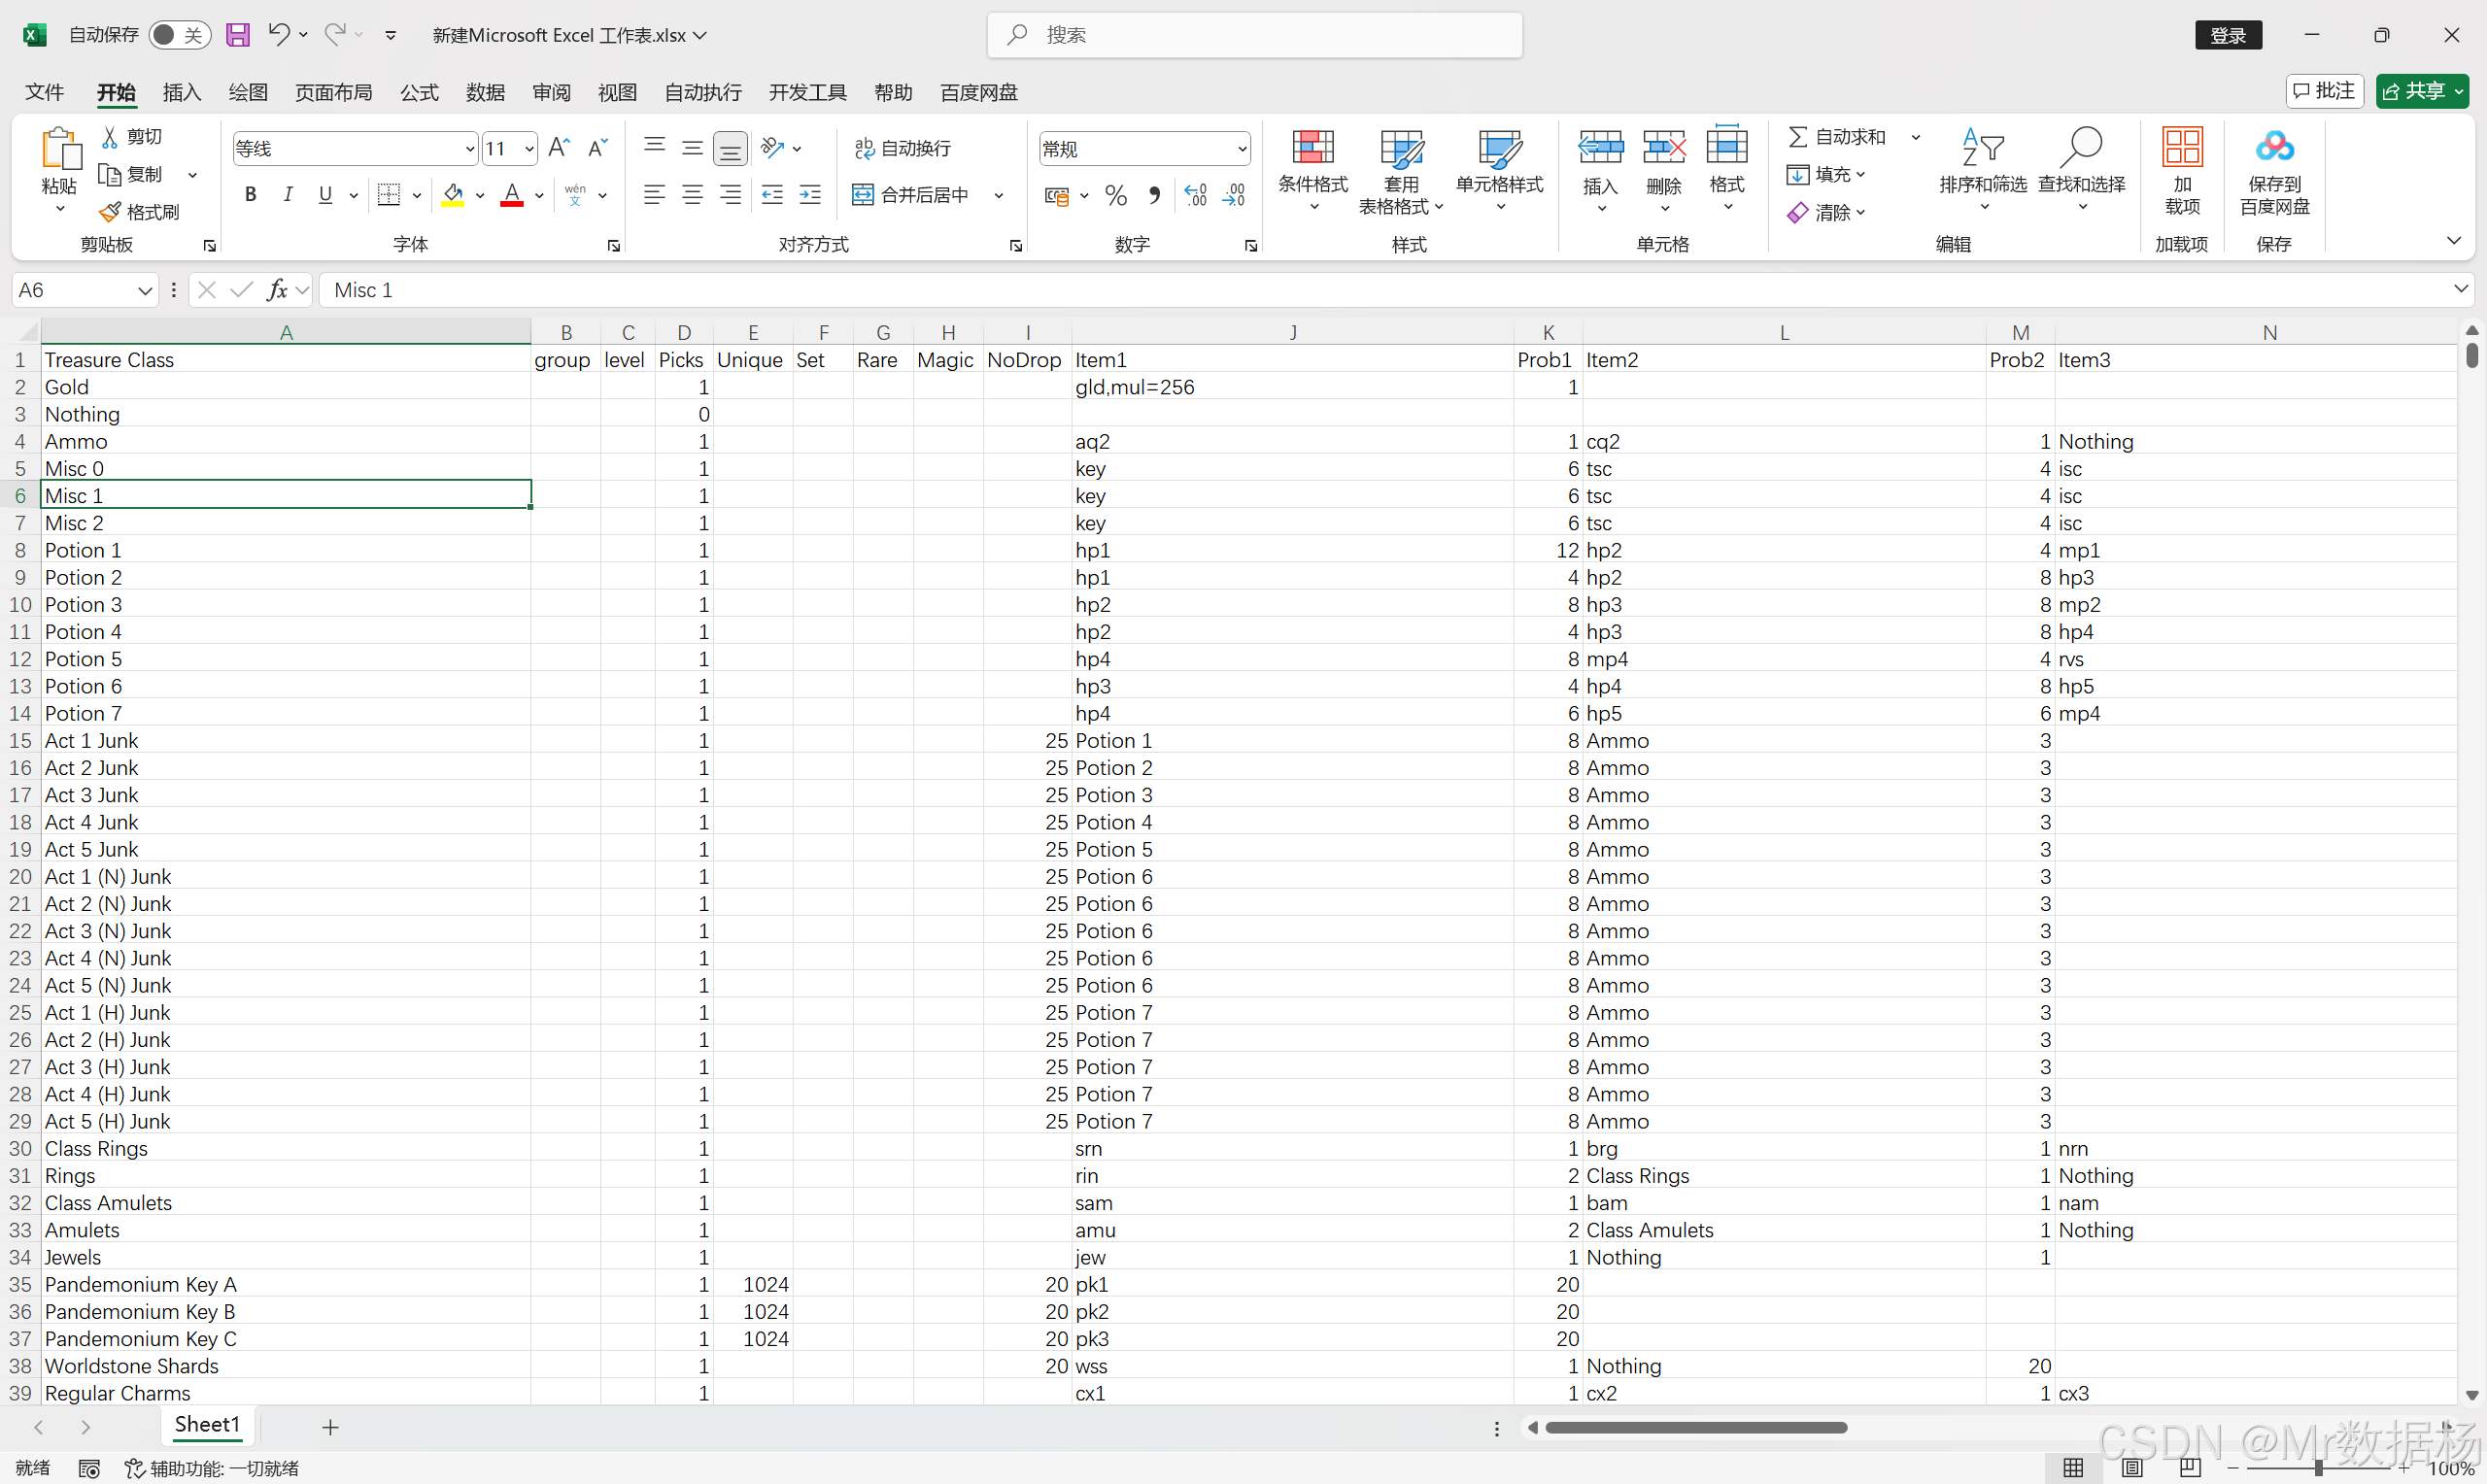Switch to the 数据 (Data) tab
The width and height of the screenshot is (2487, 1484).
click(x=485, y=92)
